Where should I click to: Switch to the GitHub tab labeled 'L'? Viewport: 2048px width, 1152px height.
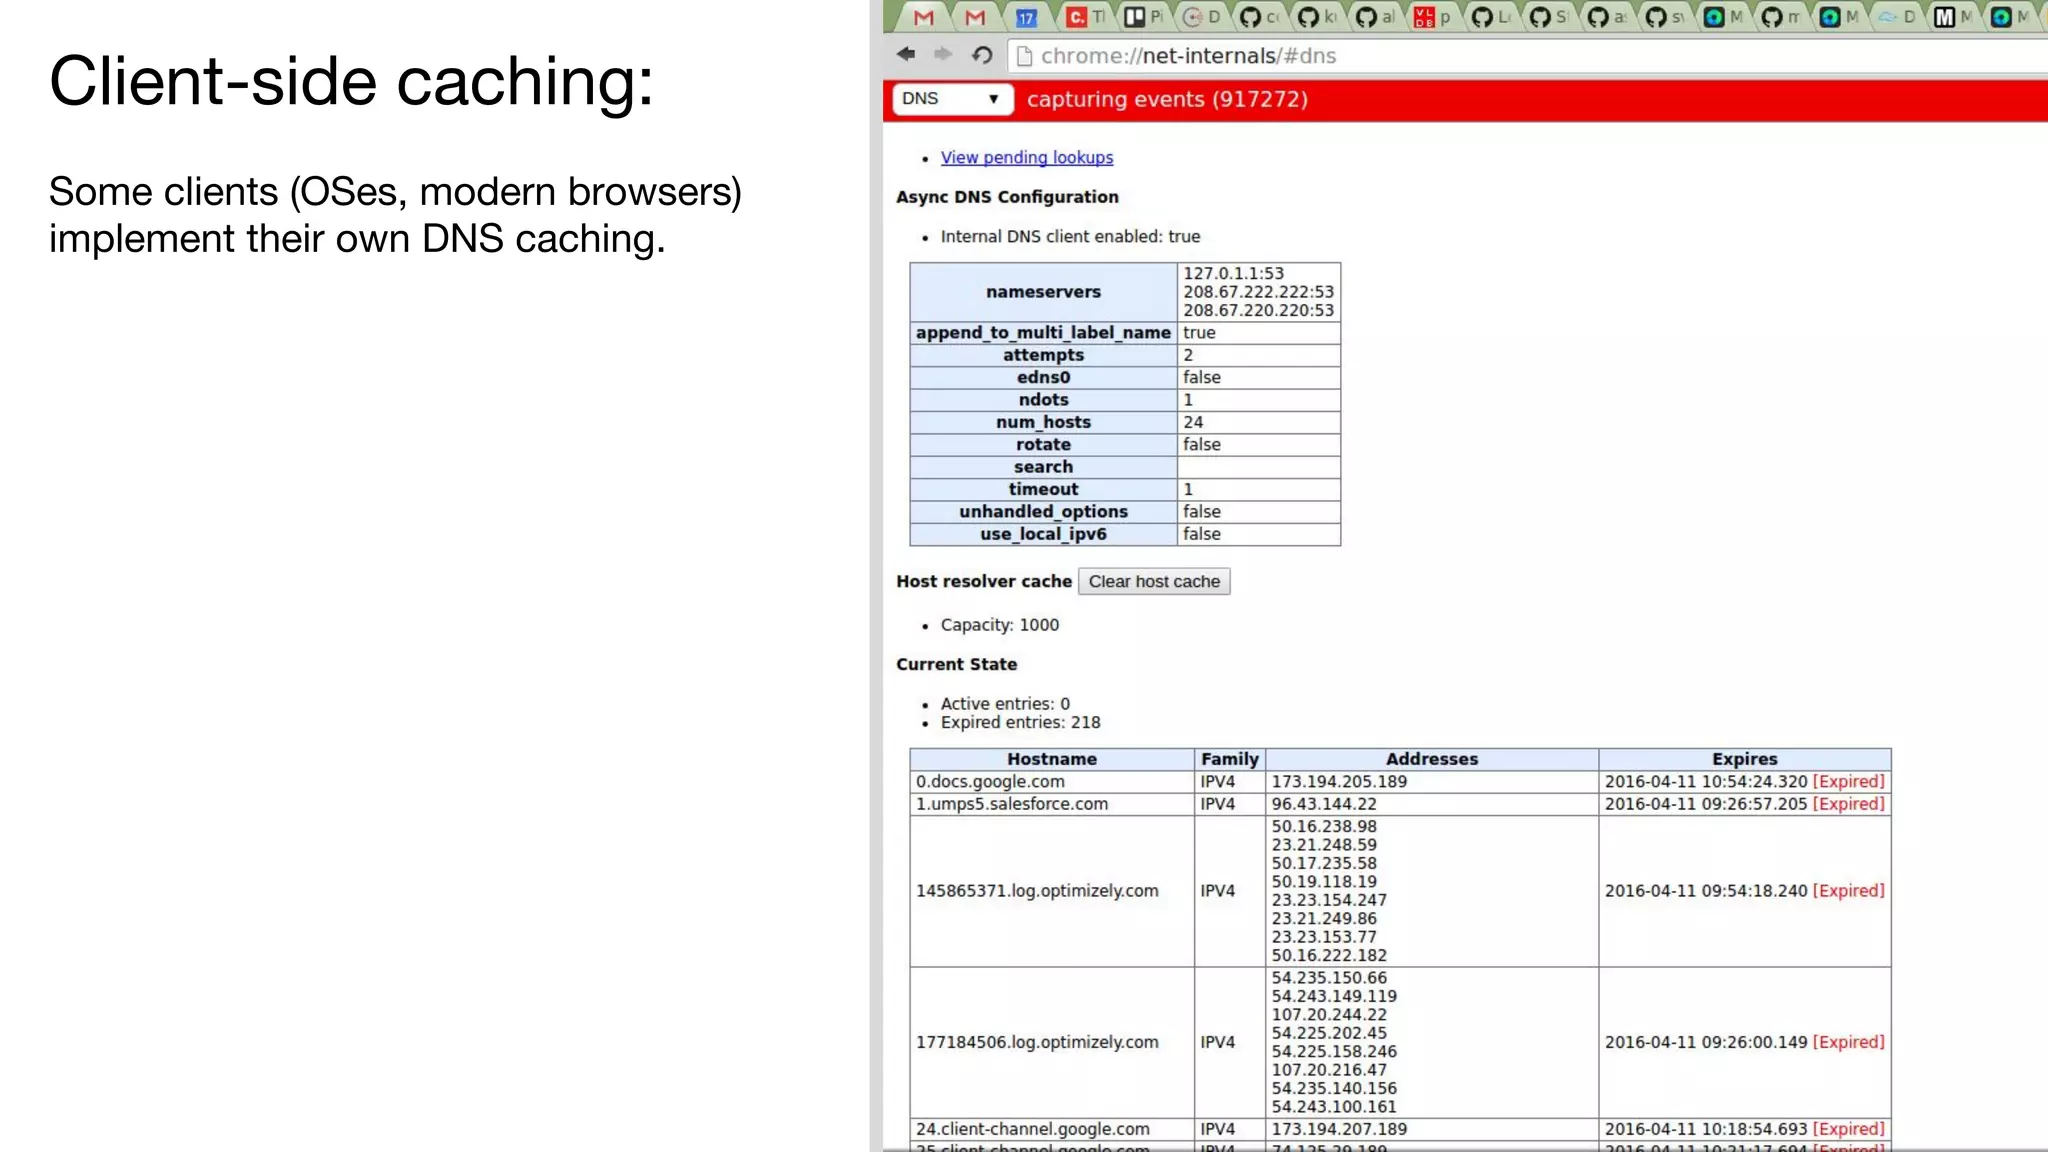pos(1491,17)
